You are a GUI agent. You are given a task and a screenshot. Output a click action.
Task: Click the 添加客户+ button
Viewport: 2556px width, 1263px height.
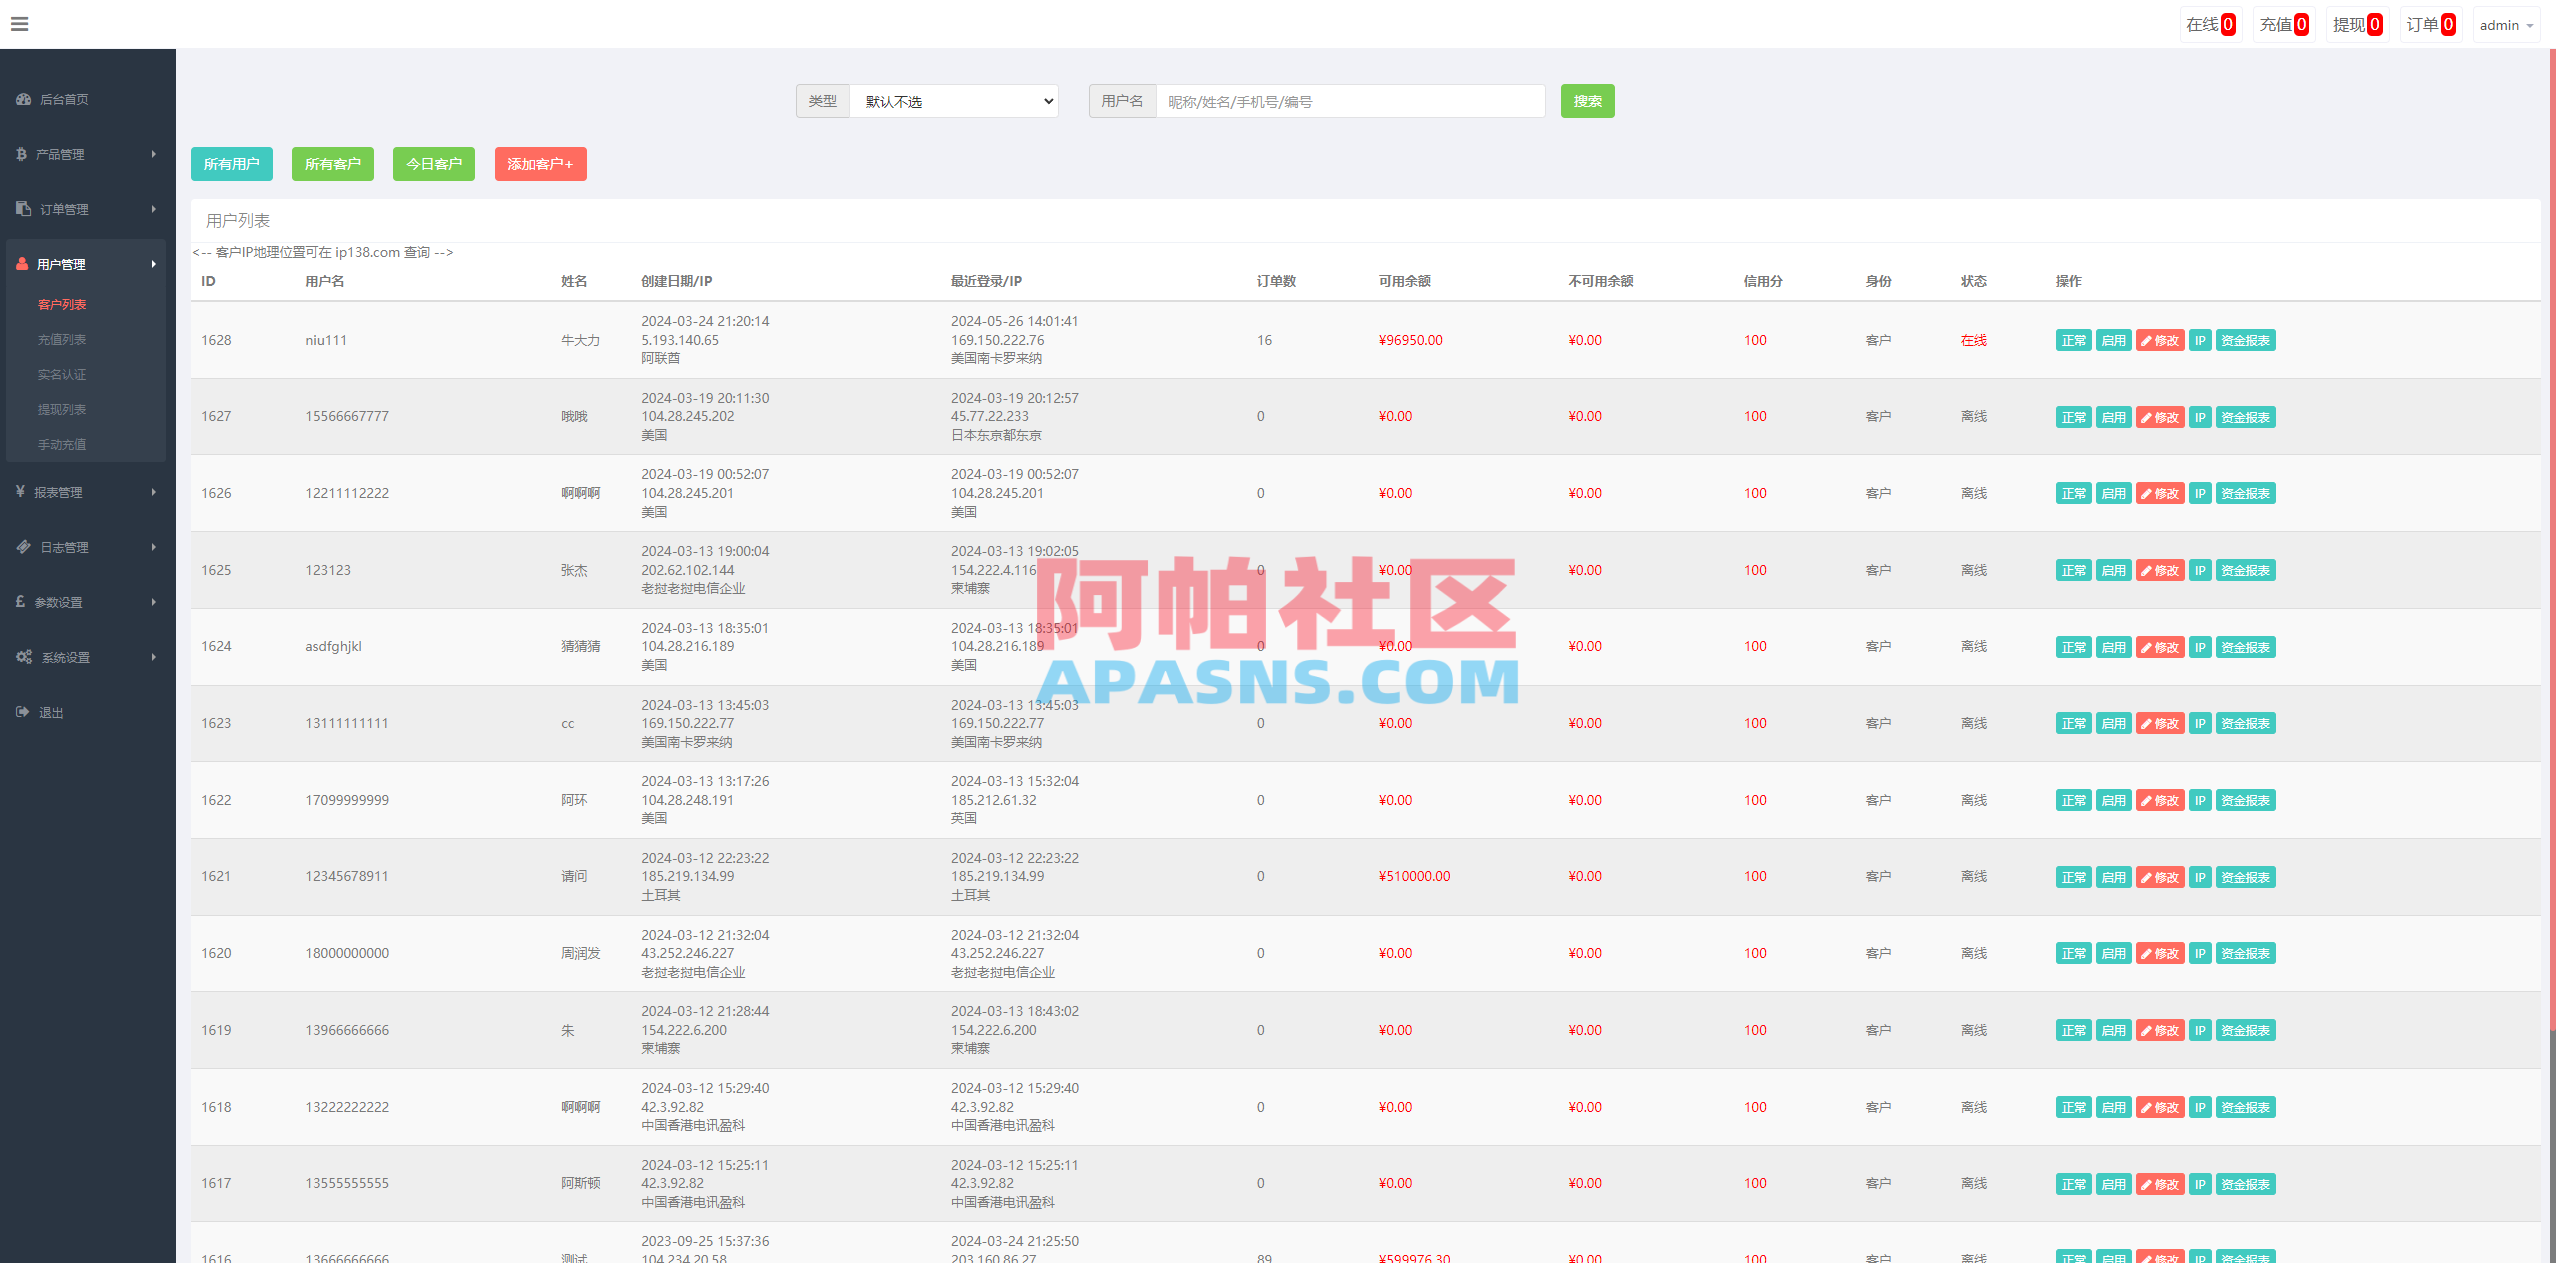click(x=540, y=164)
